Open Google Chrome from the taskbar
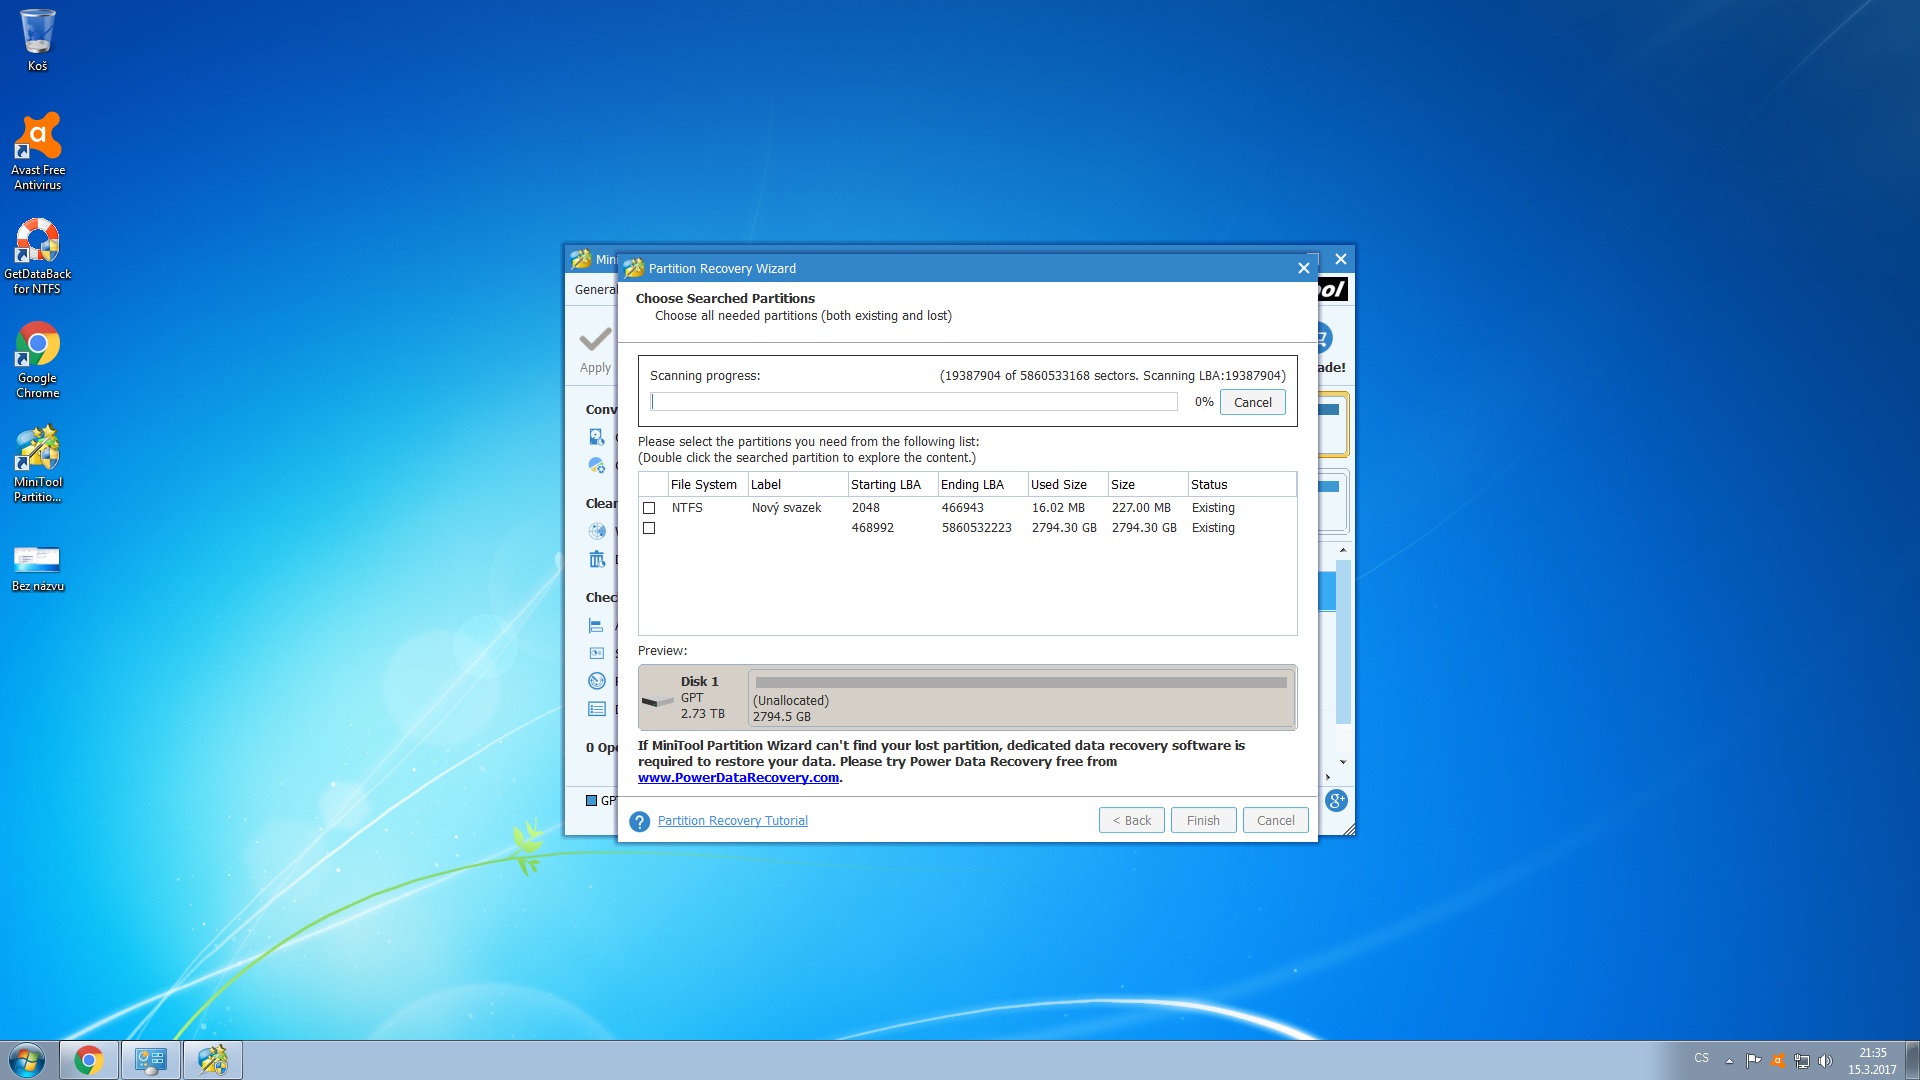 click(89, 1060)
